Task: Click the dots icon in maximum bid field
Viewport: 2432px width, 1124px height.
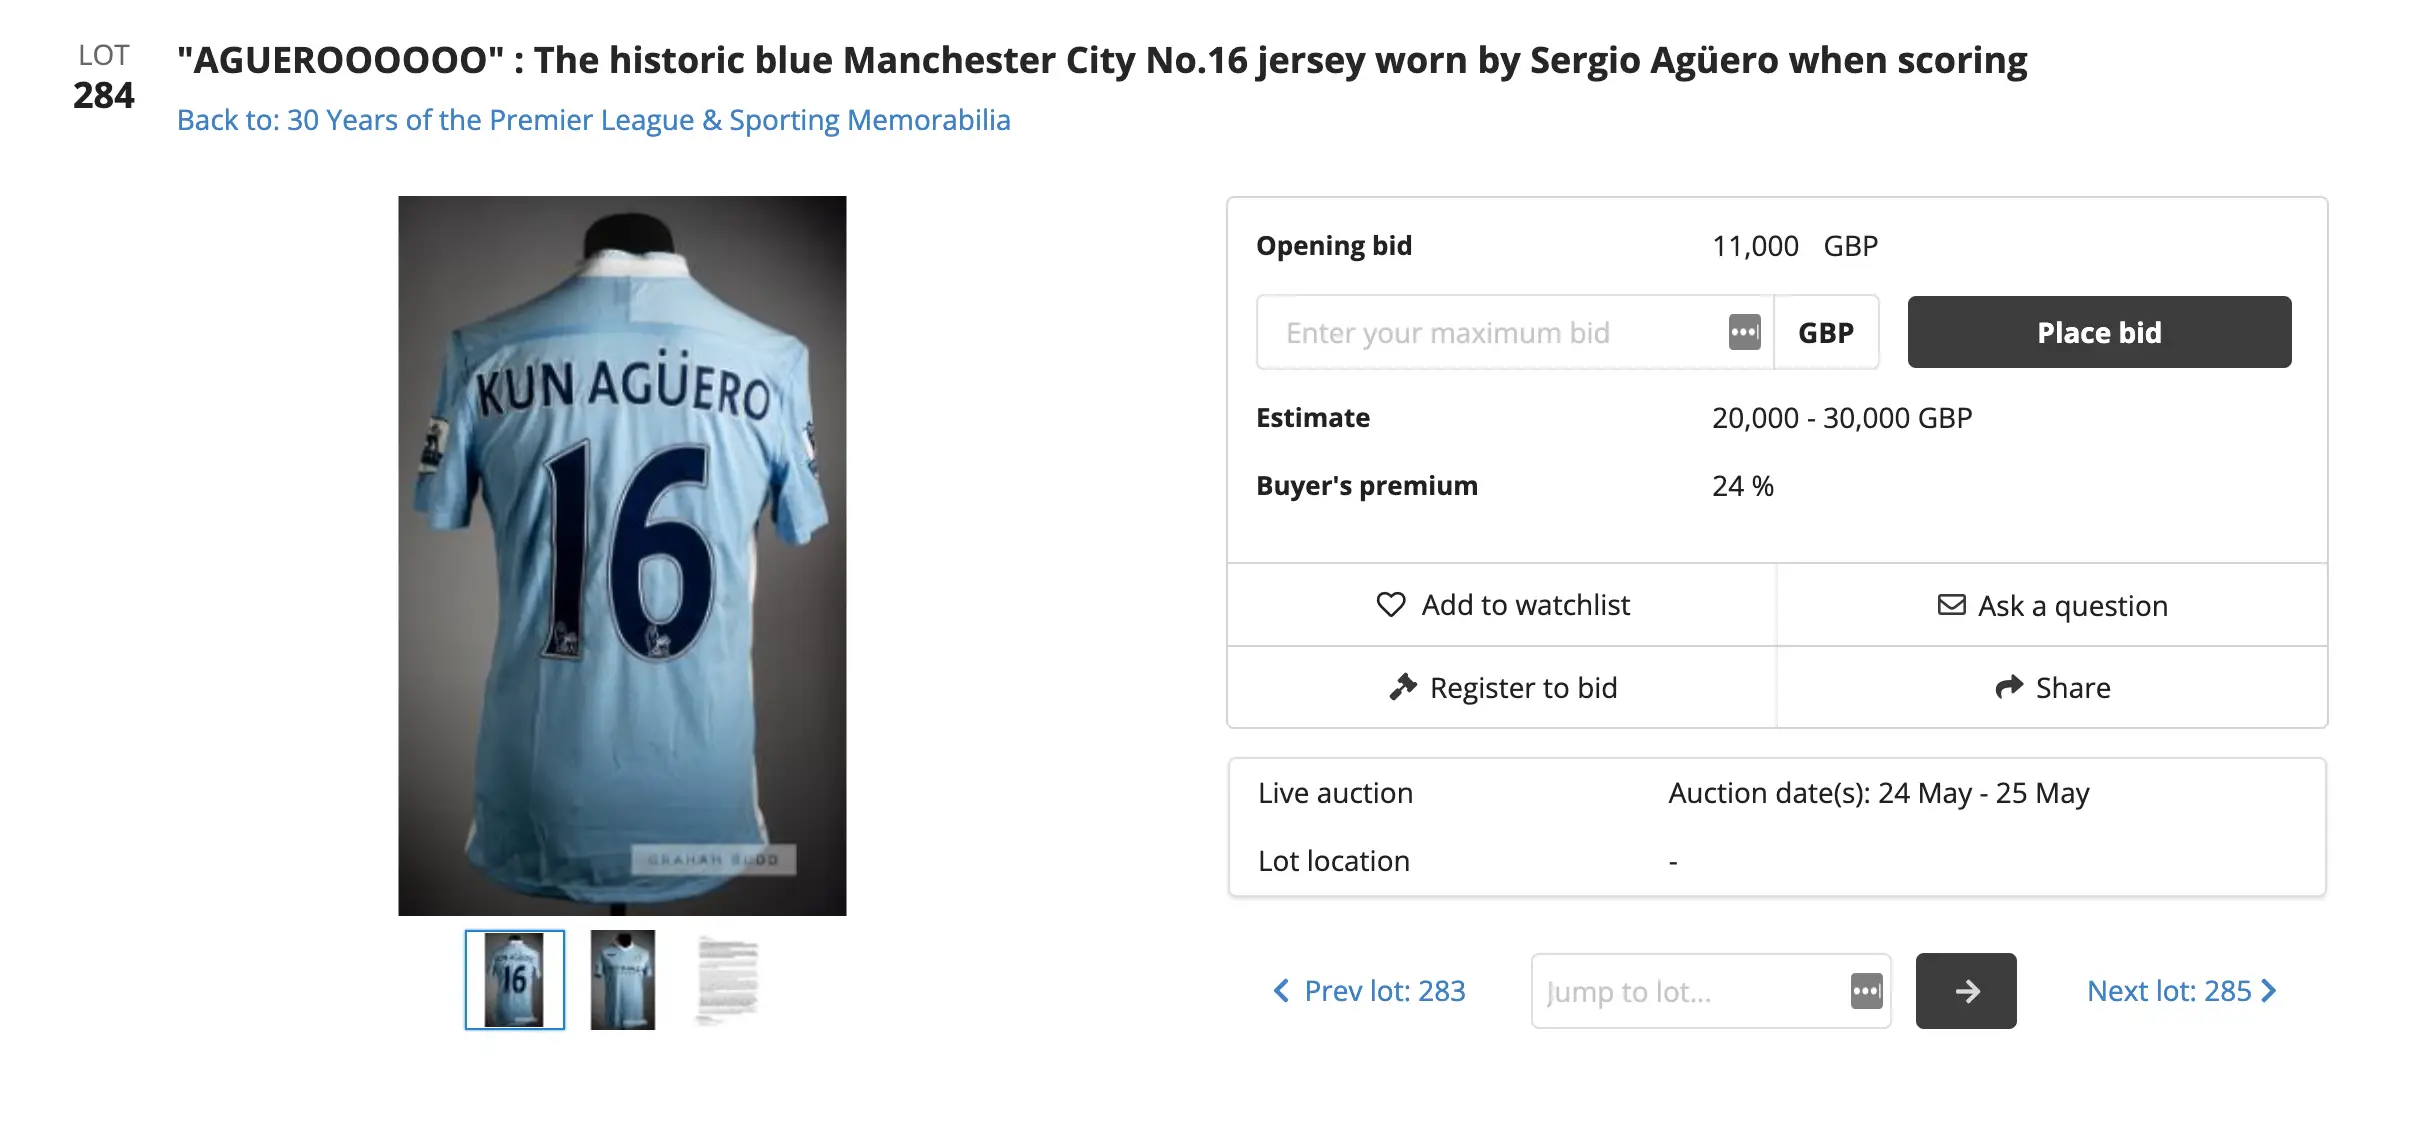Action: point(1744,332)
